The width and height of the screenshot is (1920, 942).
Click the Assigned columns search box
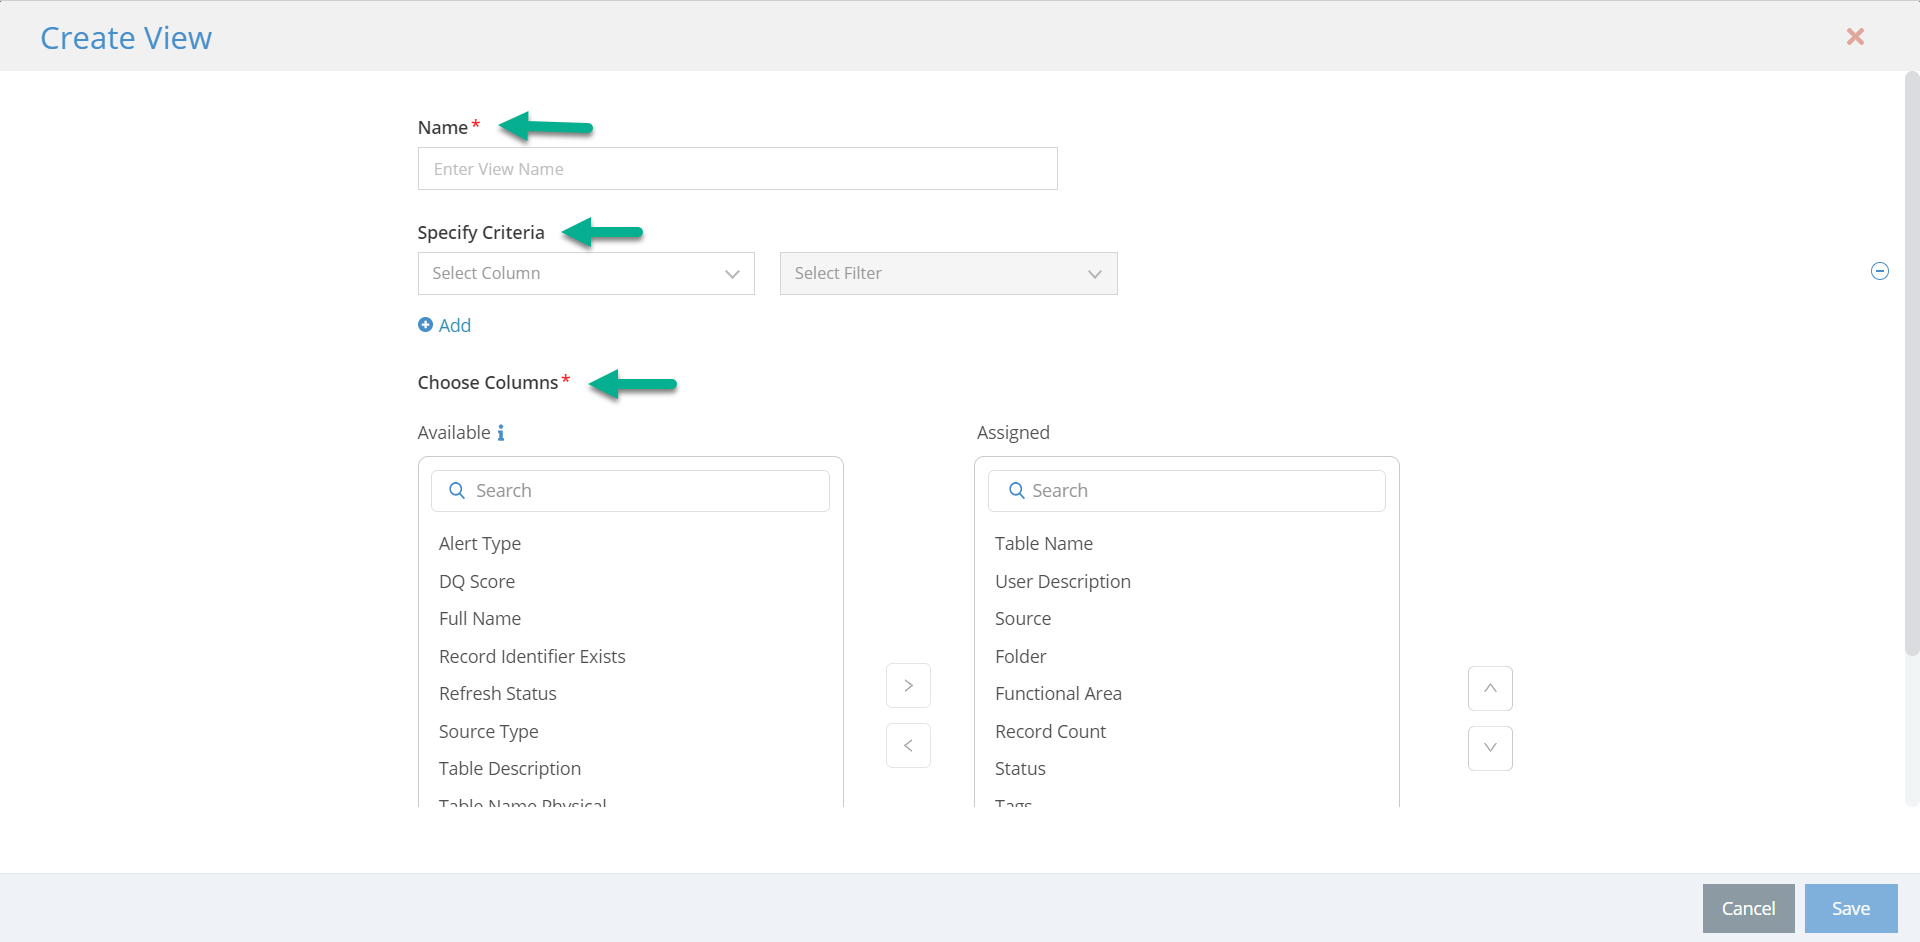coord(1195,491)
